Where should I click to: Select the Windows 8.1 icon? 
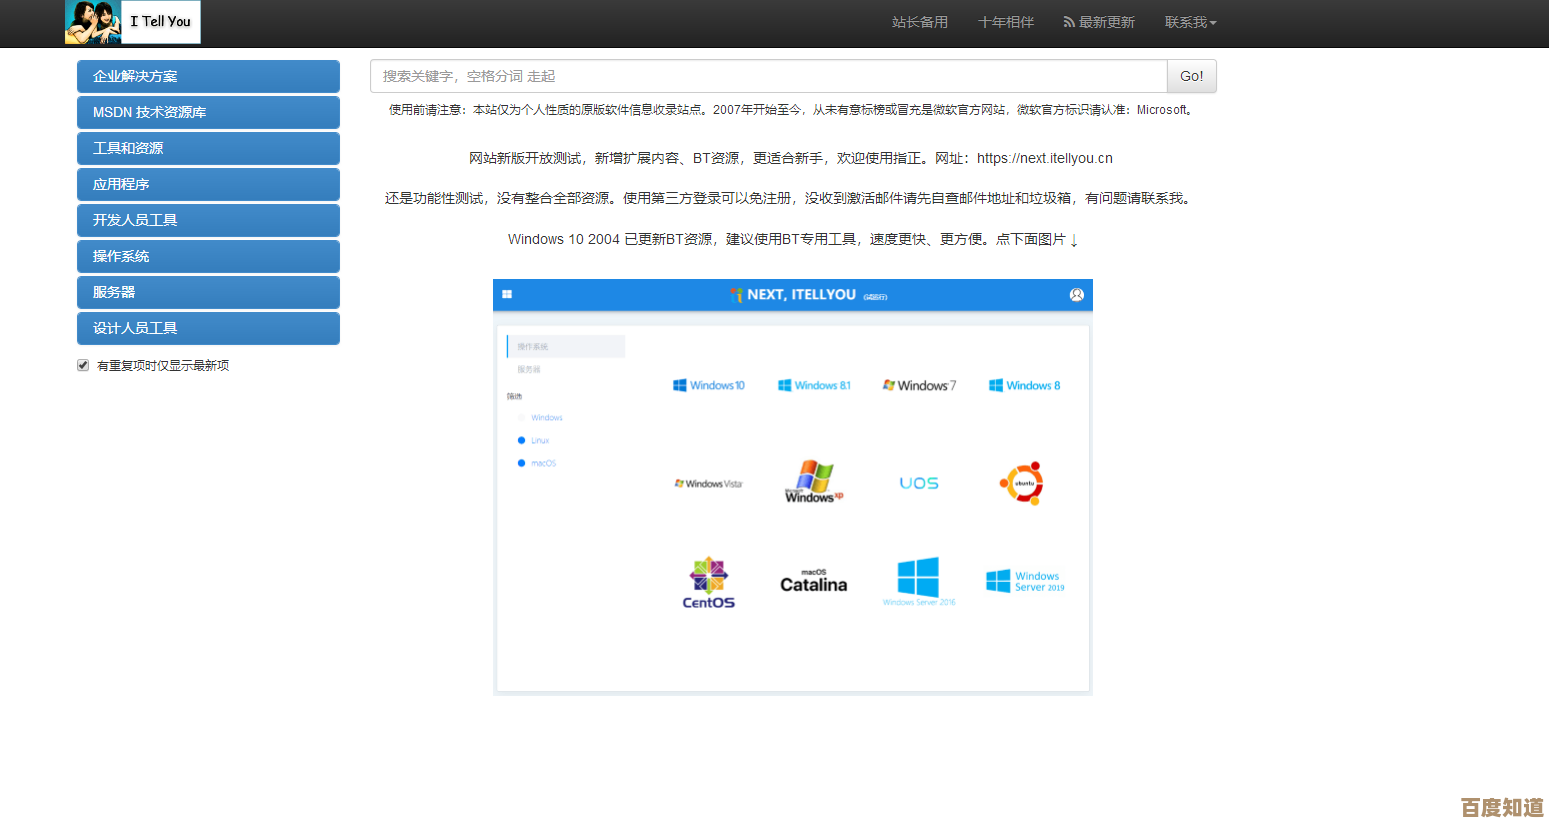[x=815, y=384]
